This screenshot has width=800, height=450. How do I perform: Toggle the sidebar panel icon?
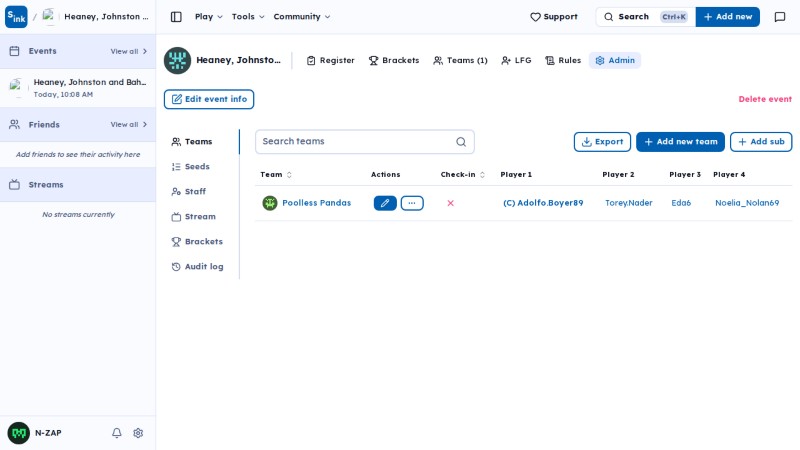coord(176,17)
